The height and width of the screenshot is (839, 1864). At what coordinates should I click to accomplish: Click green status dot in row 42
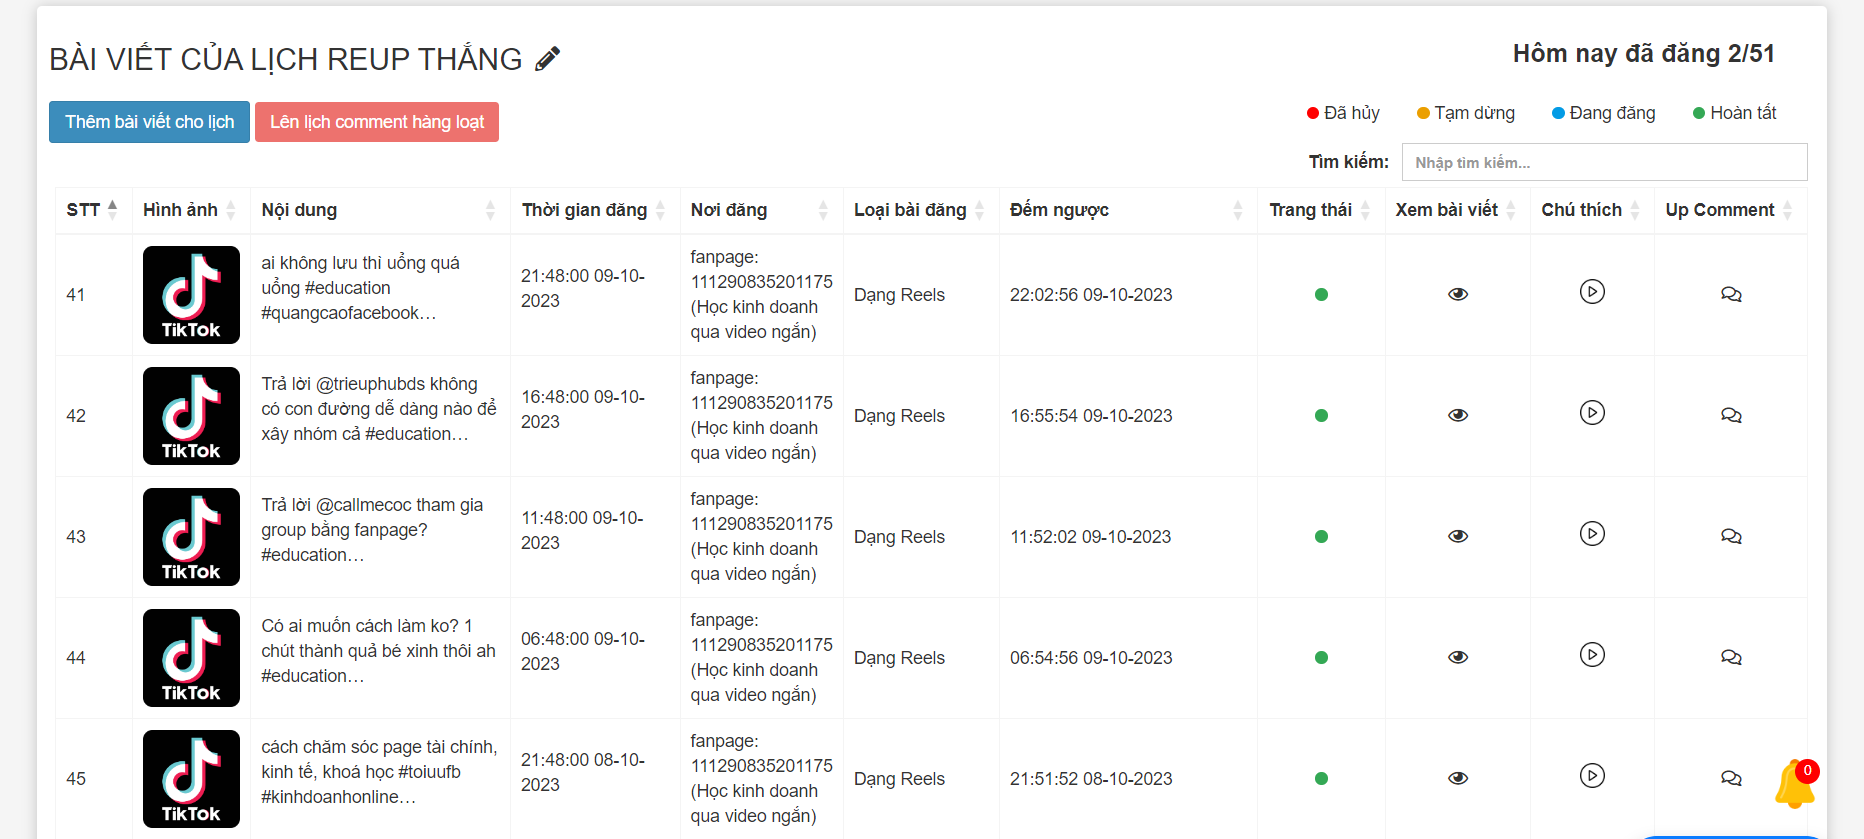(1321, 416)
